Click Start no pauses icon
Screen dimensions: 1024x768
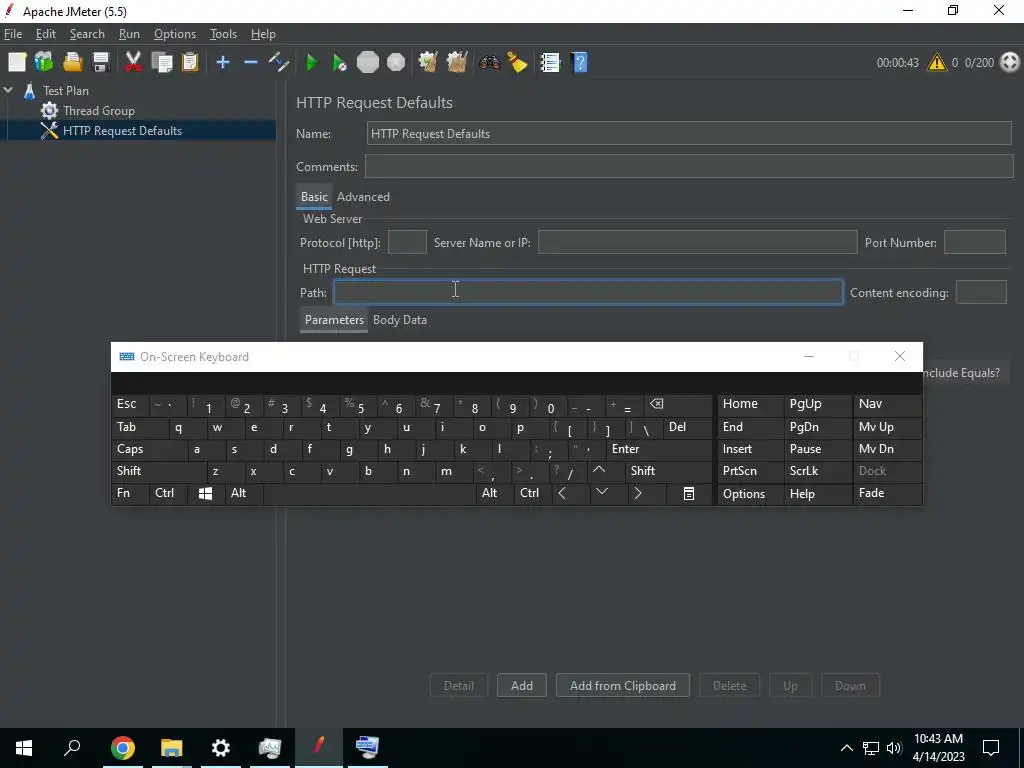click(340, 63)
